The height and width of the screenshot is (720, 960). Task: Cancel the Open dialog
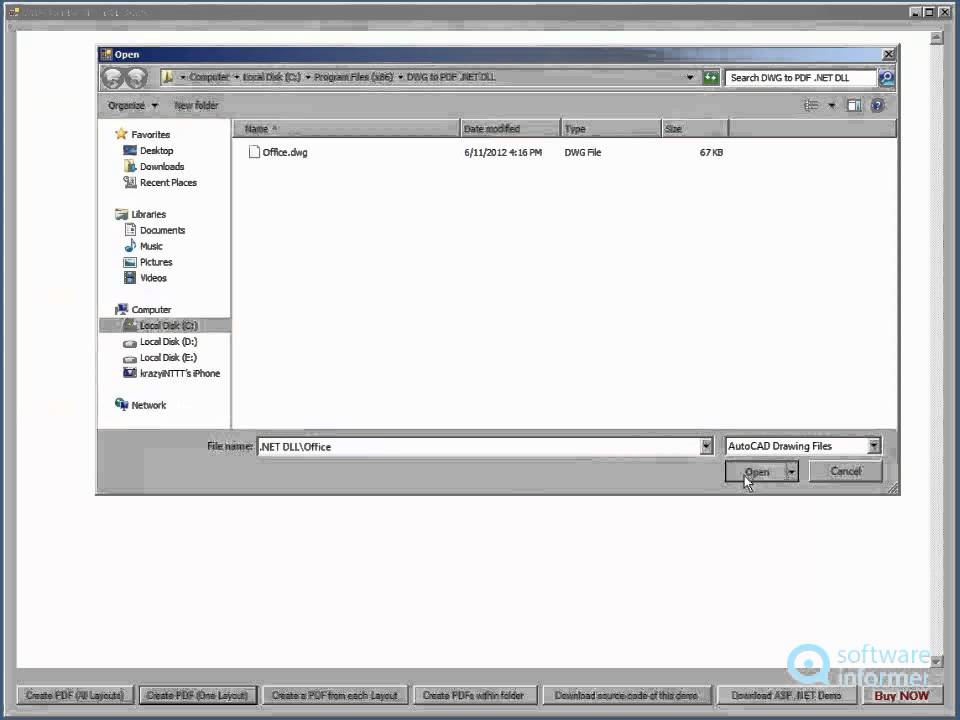[x=846, y=471]
